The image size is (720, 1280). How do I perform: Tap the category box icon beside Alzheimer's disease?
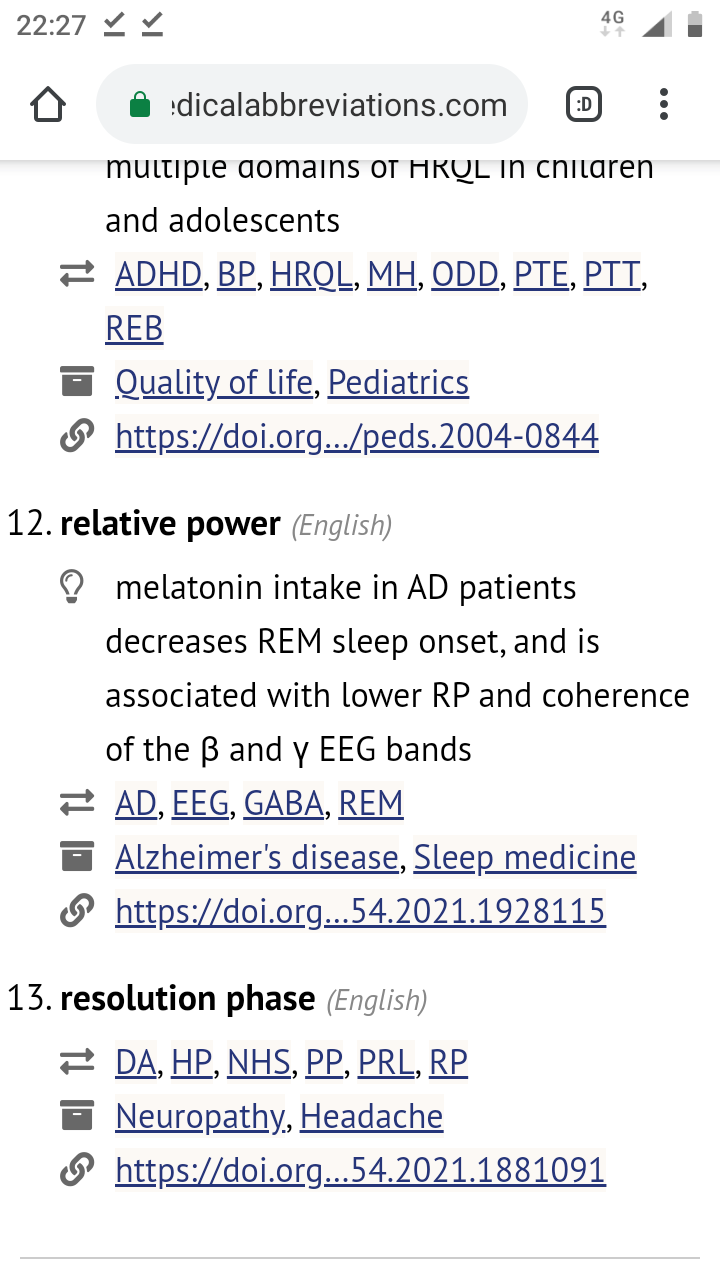pos(76,858)
